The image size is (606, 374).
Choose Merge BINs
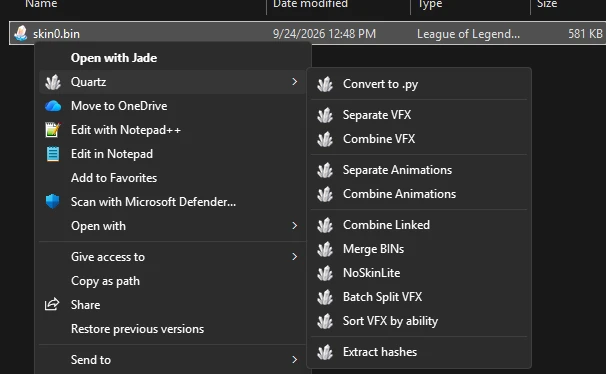(419, 249)
